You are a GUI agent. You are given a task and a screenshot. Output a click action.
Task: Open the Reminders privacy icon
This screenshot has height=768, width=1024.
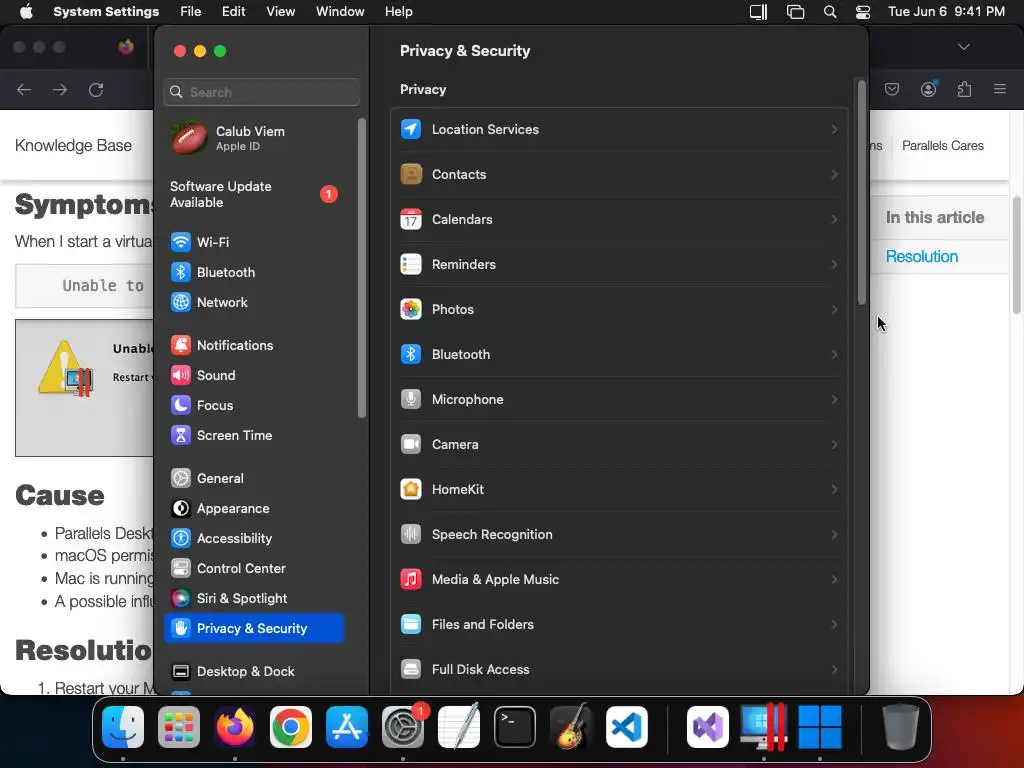411,264
